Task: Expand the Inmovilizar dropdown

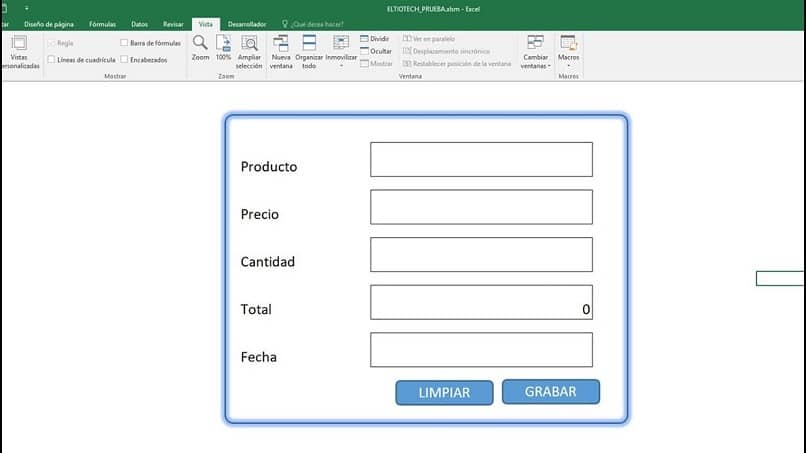Action: (x=341, y=52)
